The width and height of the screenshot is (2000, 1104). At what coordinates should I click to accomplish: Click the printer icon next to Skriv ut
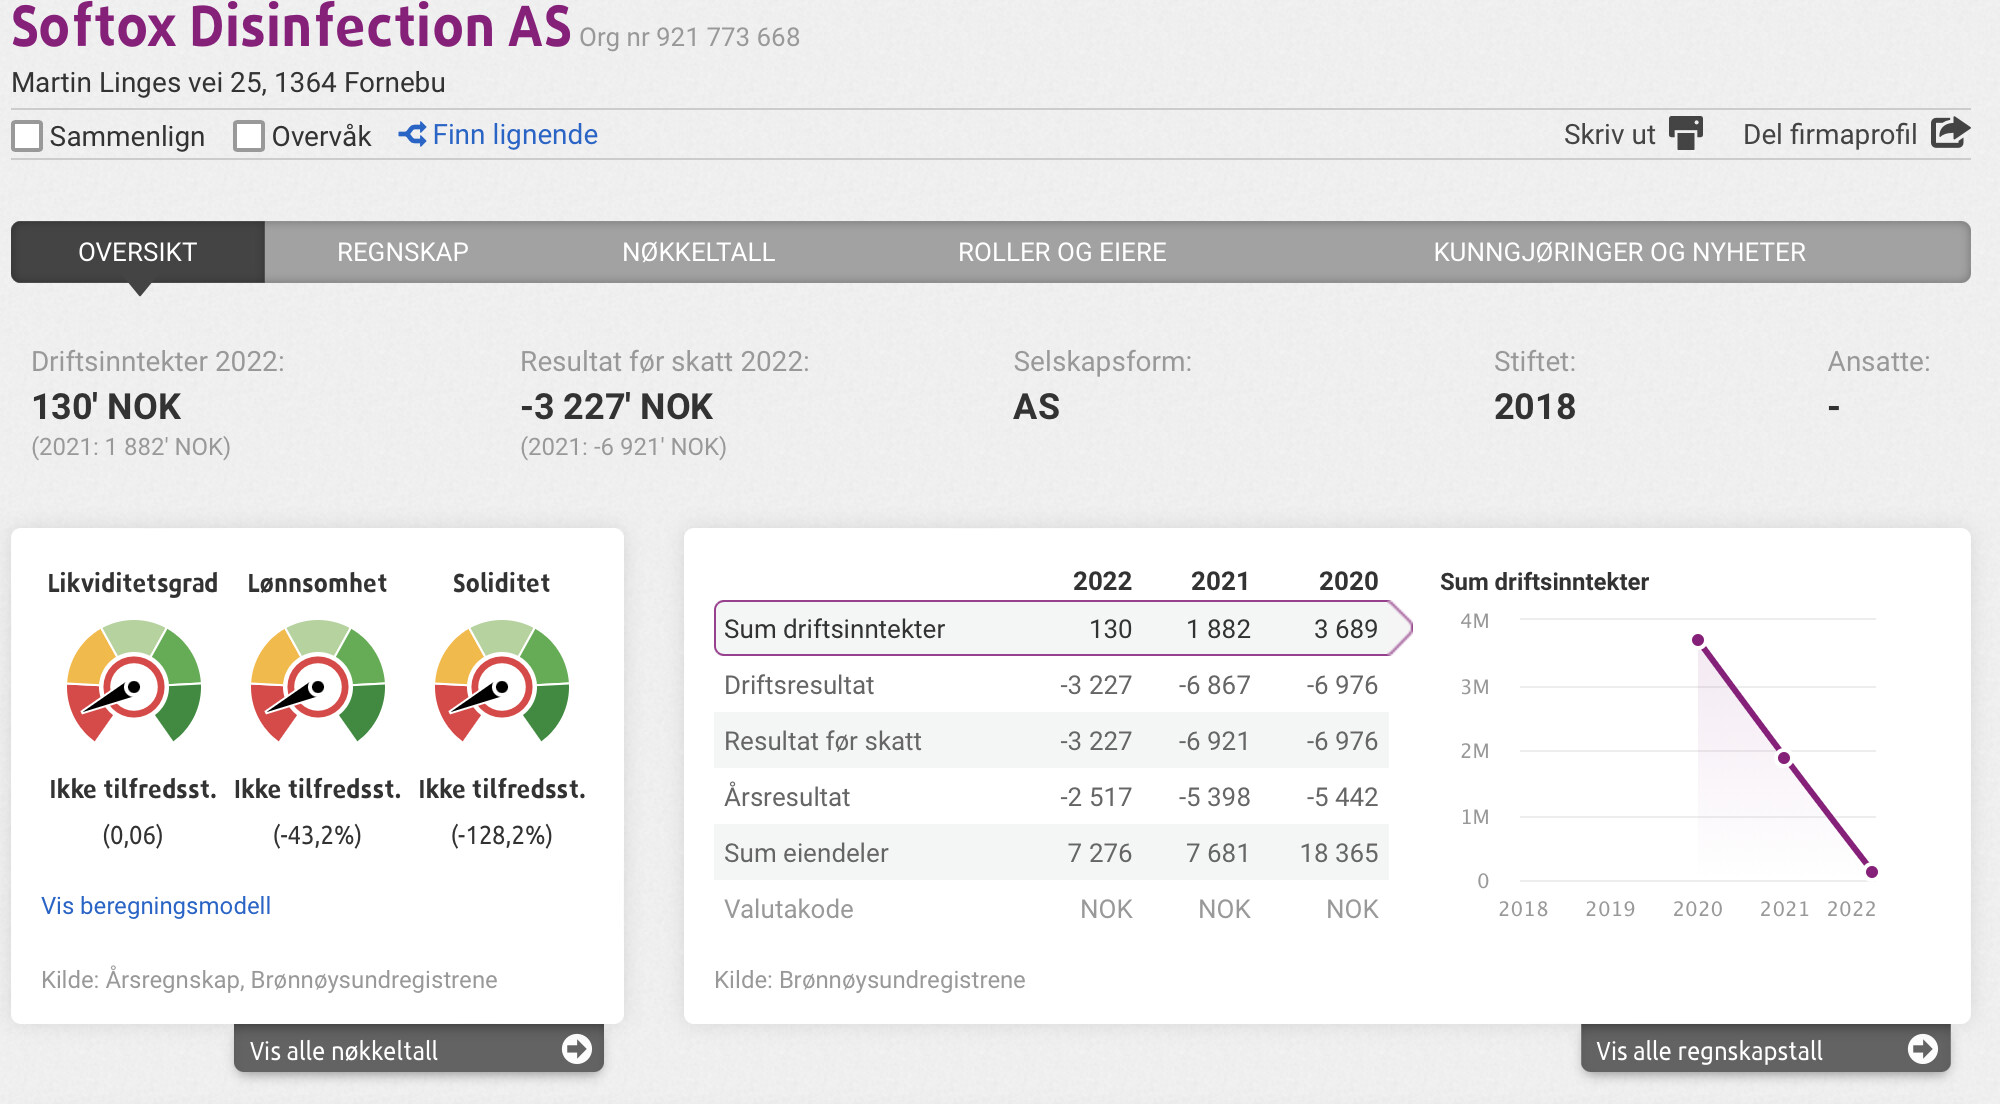1686,133
